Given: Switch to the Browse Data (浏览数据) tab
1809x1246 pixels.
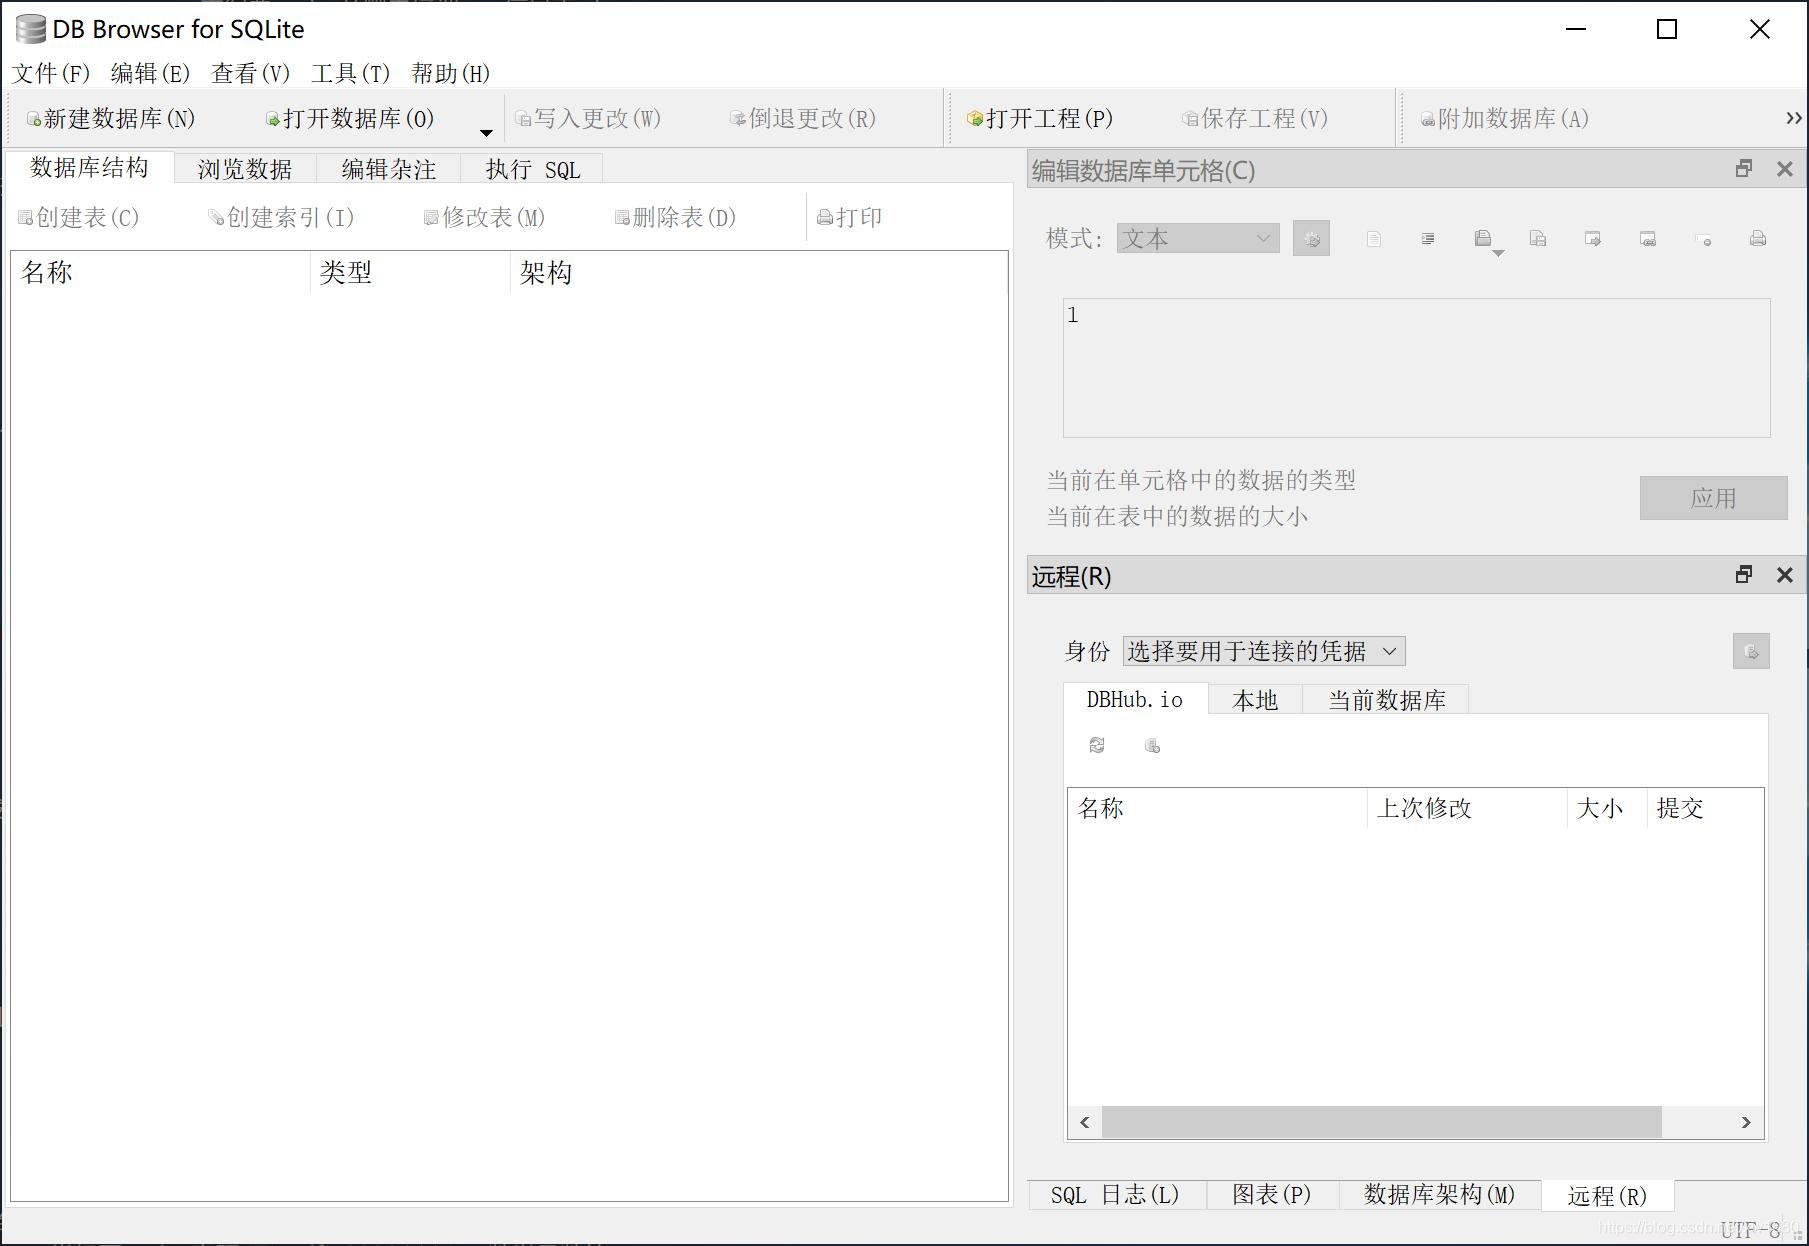Looking at the screenshot, I should tap(245, 169).
